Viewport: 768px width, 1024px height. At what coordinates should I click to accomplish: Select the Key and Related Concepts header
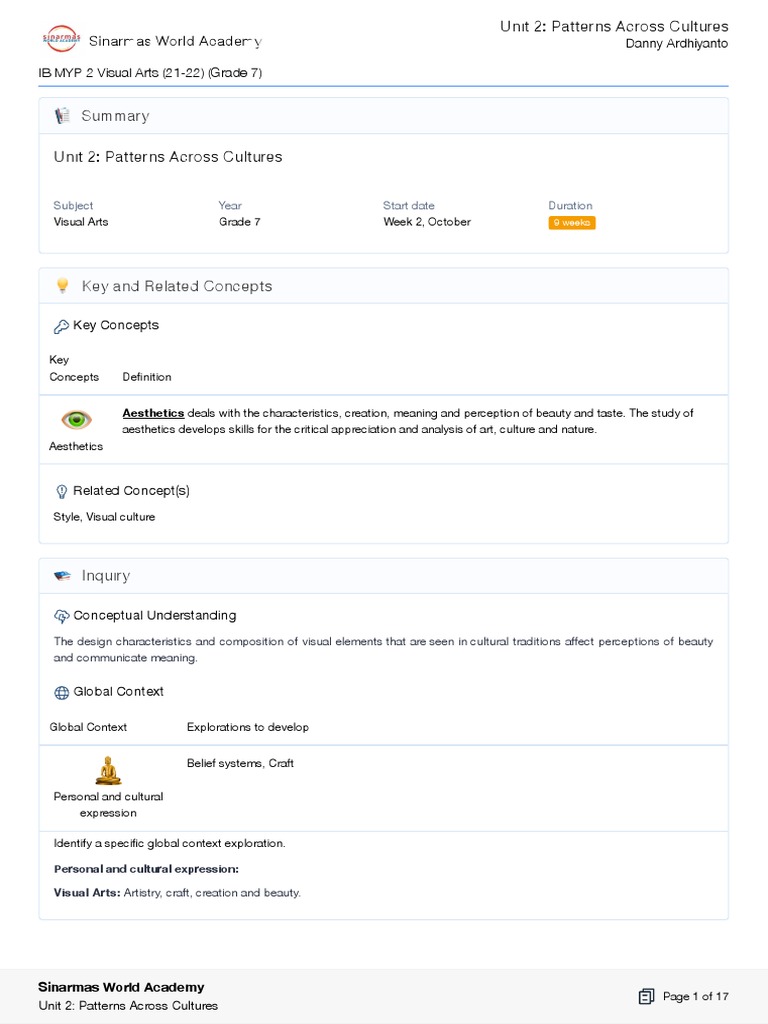coord(176,286)
